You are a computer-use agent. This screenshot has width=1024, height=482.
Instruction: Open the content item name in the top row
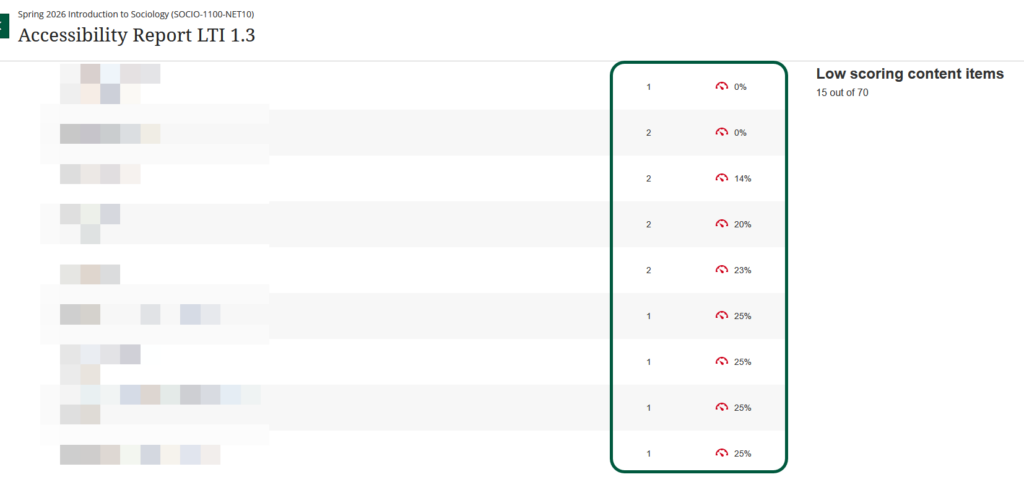109,74
